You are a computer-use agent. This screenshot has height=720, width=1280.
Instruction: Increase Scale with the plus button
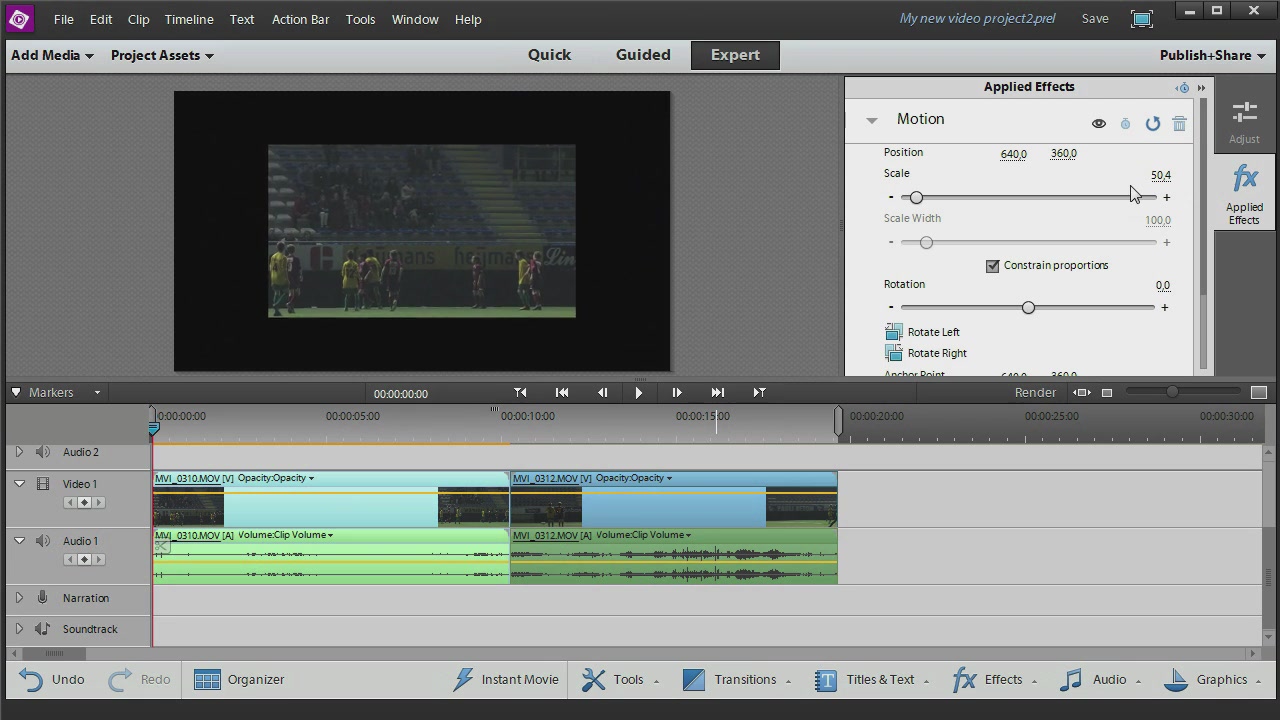pyautogui.click(x=1166, y=198)
